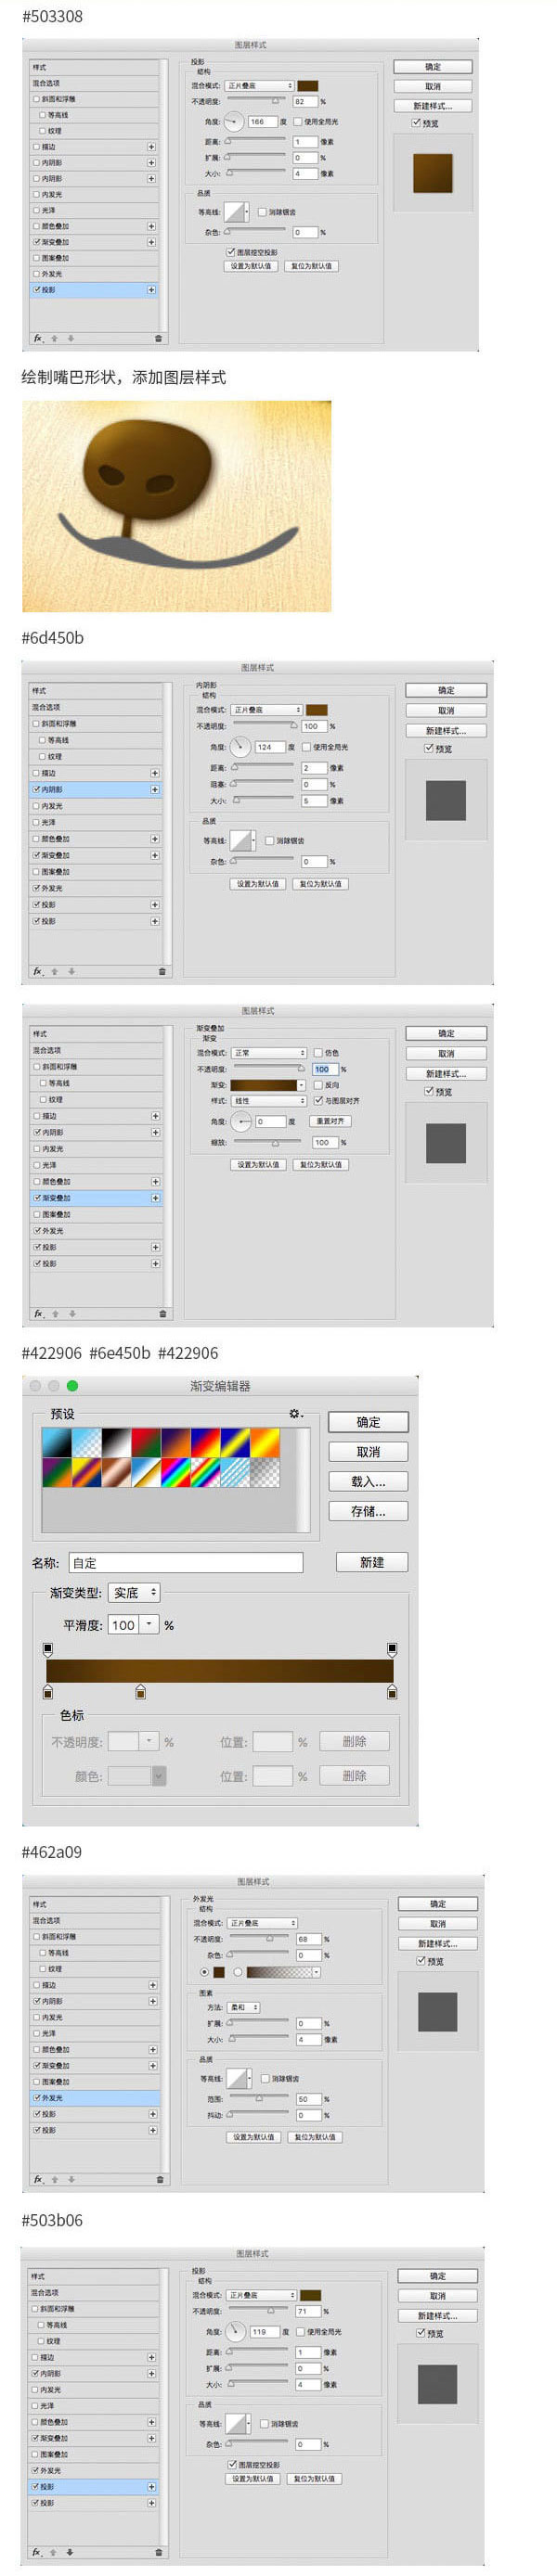Viewport: 557px width, 2576px height.
Task: Toggle the 反向 reverse checkbox
Action: (x=318, y=1084)
